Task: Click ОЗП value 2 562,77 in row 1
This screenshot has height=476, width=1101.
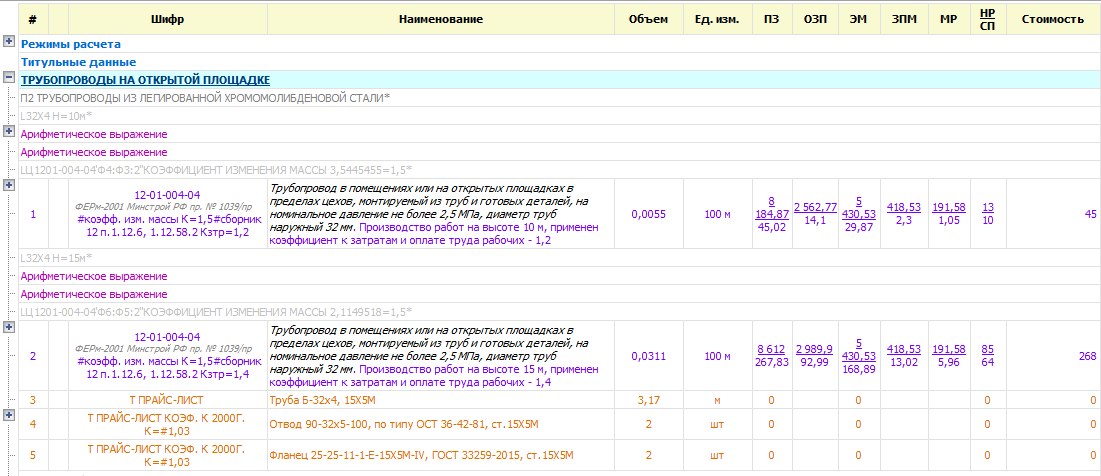Action: click(815, 207)
